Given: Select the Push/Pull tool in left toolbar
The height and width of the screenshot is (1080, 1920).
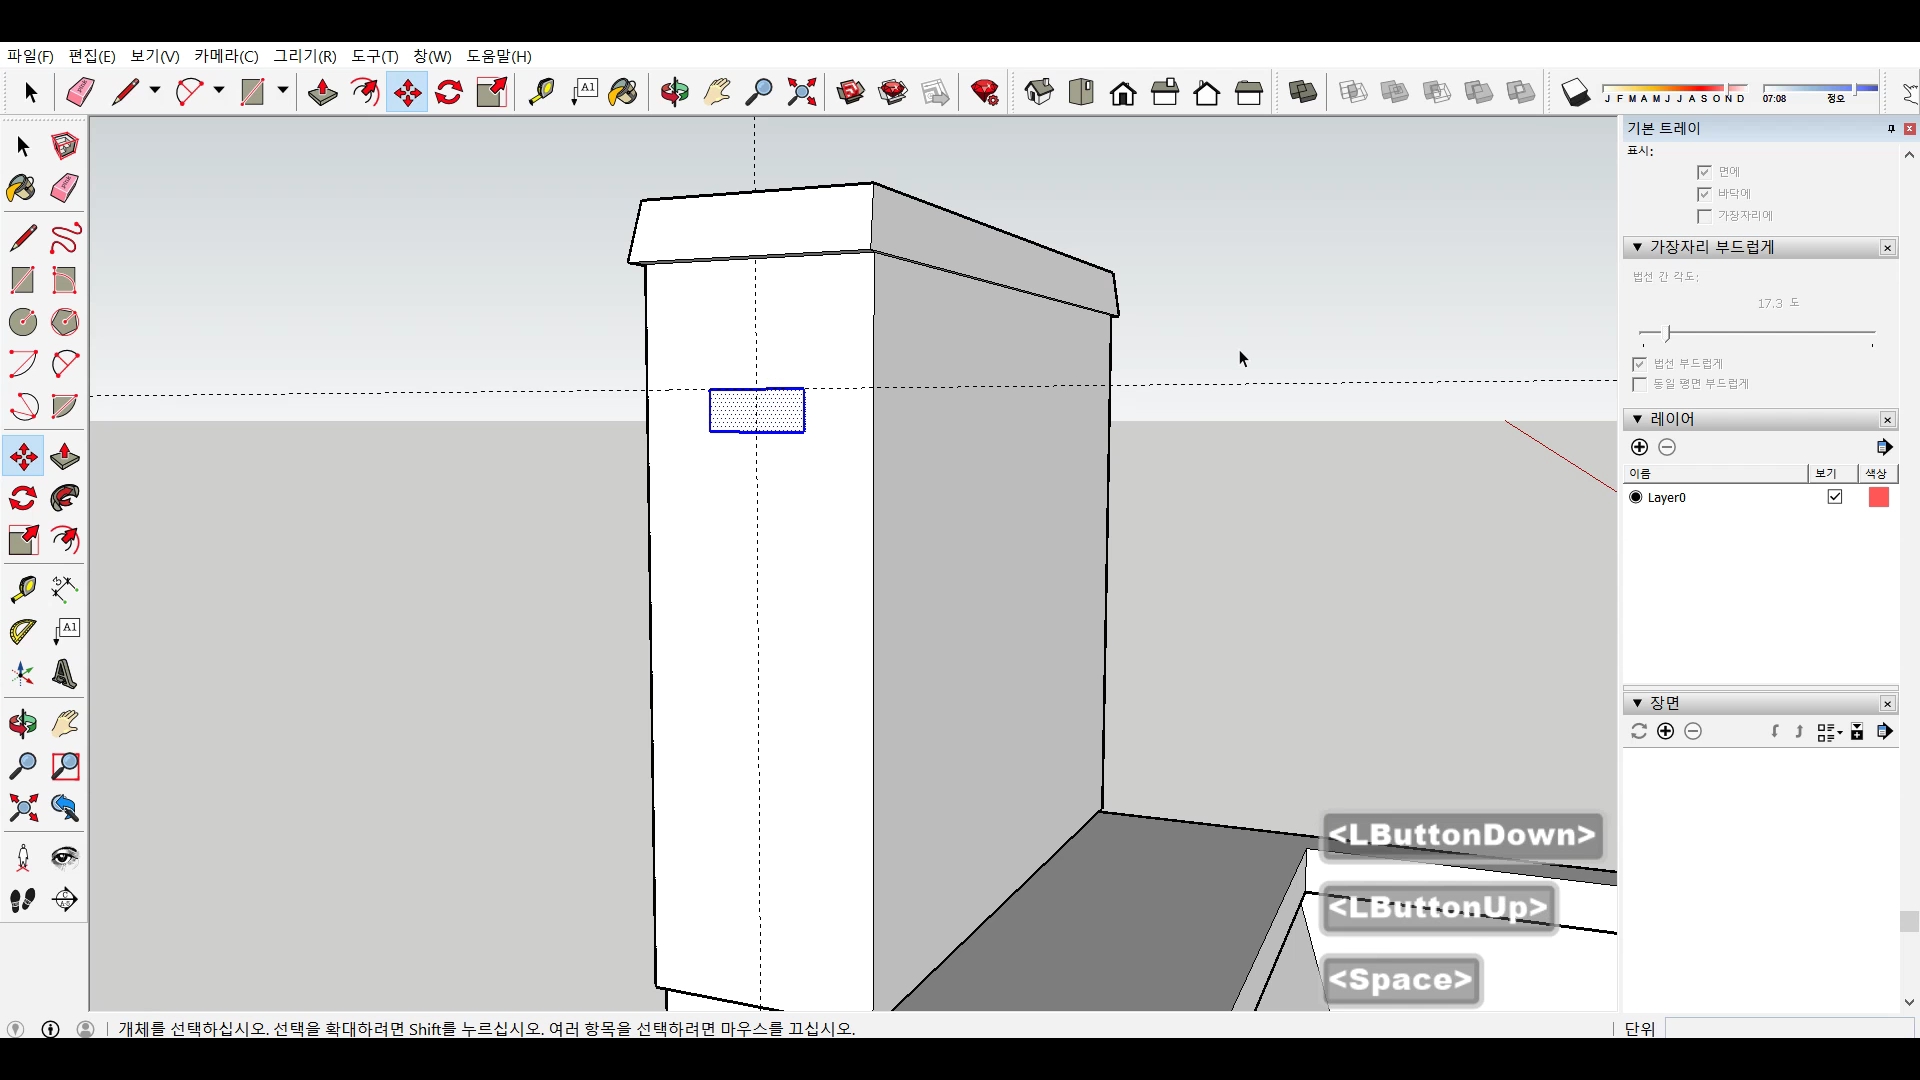Looking at the screenshot, I should (x=65, y=457).
